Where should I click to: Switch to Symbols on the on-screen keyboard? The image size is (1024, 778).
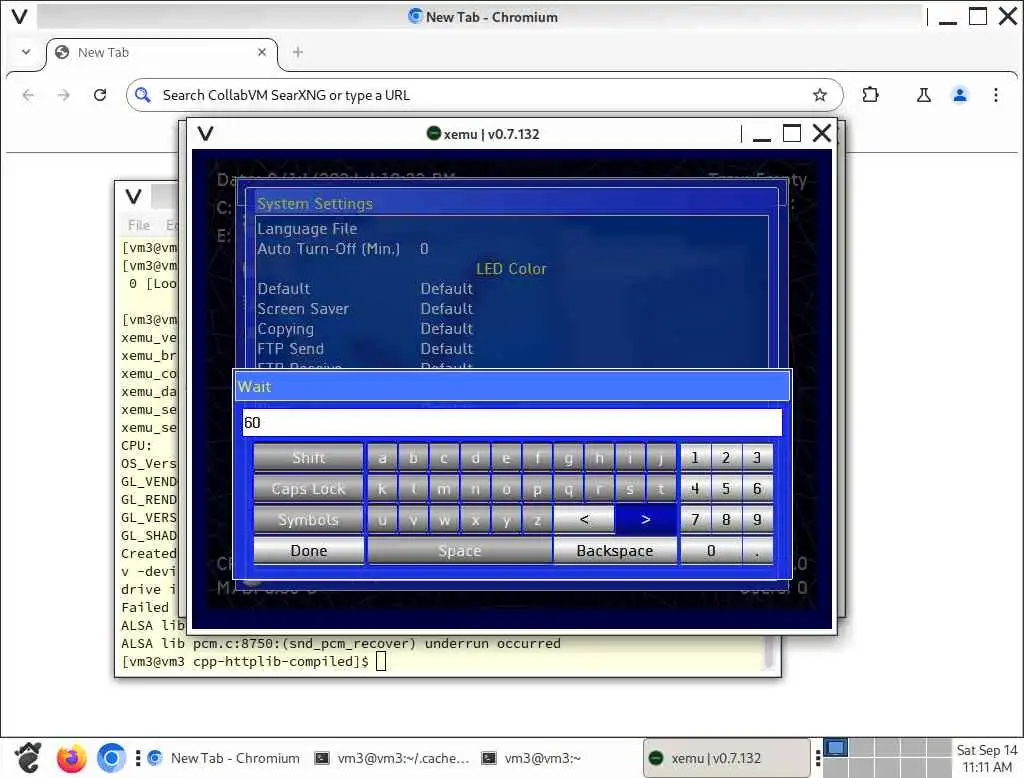click(308, 520)
